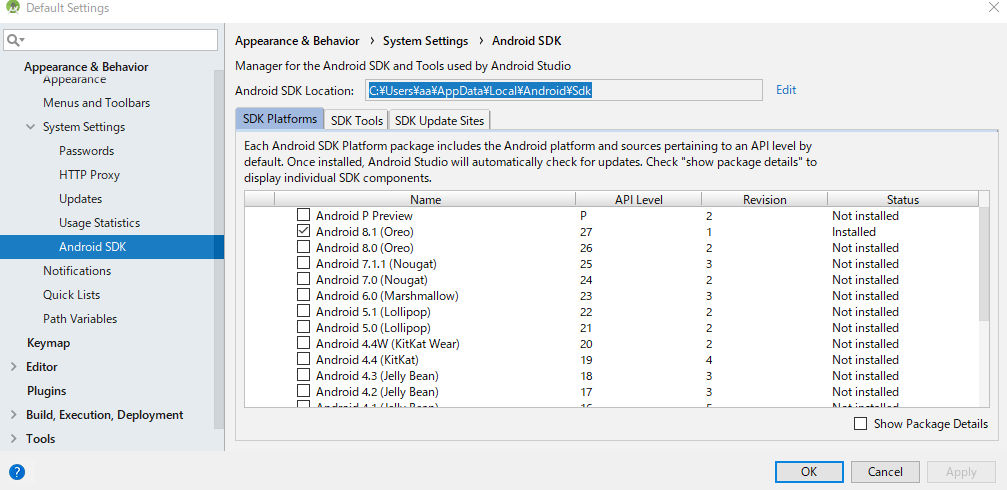Uncheck Android 8.1 (Oreo) platform
The width and height of the screenshot is (1007, 490).
coord(303,232)
